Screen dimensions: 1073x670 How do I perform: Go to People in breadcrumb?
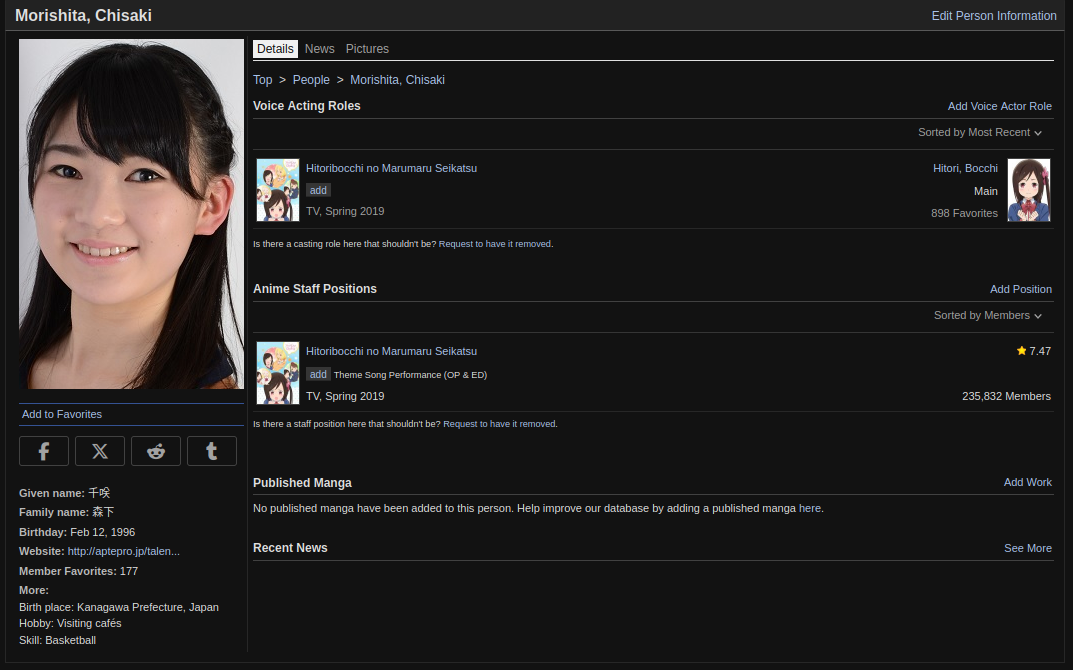[x=311, y=79]
